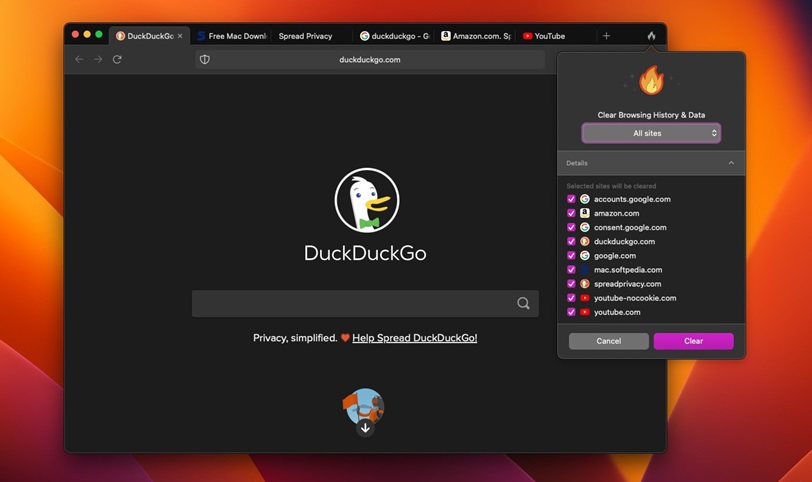Image resolution: width=812 pixels, height=482 pixels.
Task: Uncheck the spreadprivacy.com checkbox
Action: 571,284
